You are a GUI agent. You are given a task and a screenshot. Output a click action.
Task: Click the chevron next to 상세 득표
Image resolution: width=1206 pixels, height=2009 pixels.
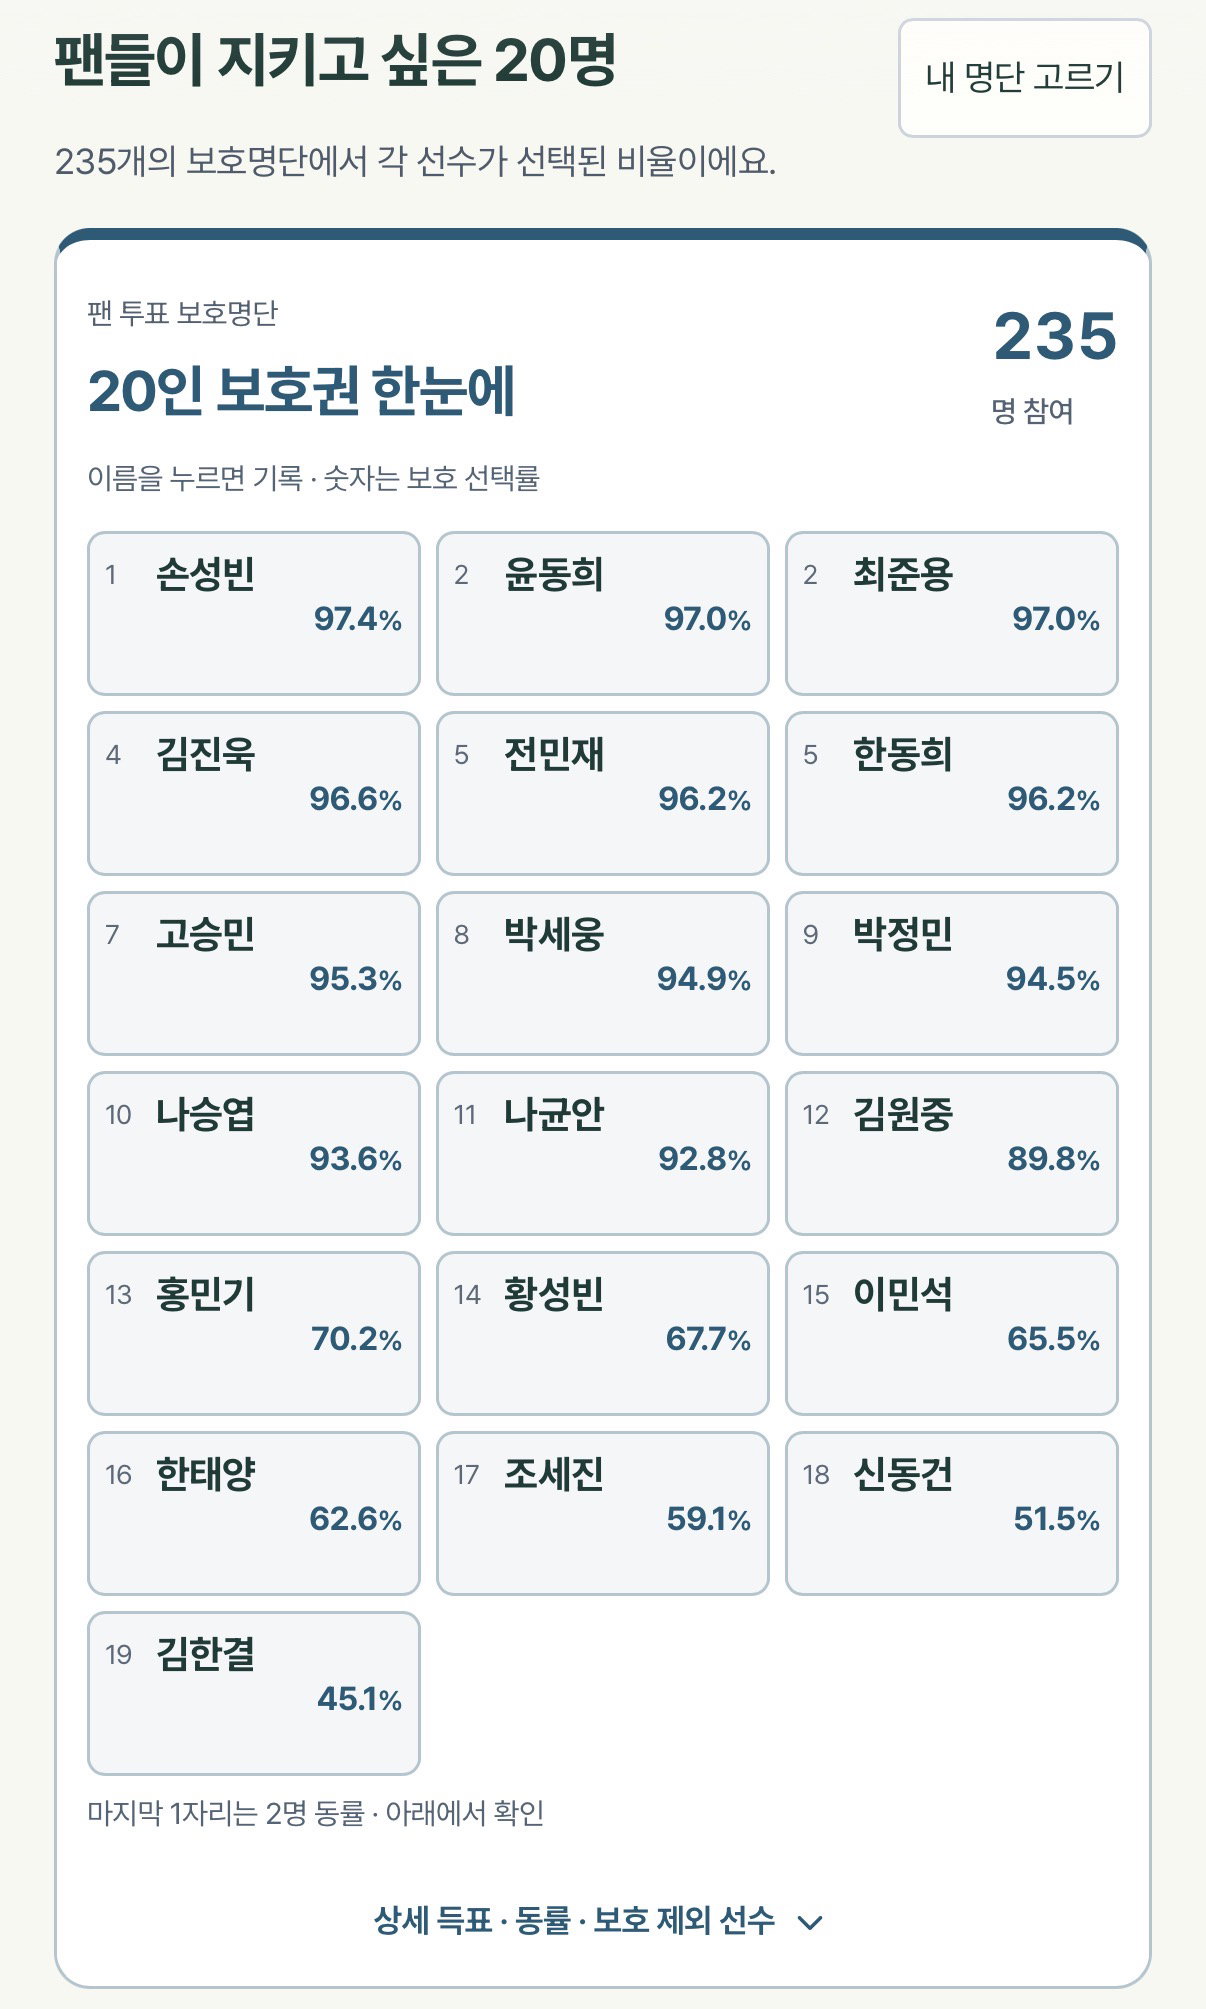pyautogui.click(x=812, y=1922)
